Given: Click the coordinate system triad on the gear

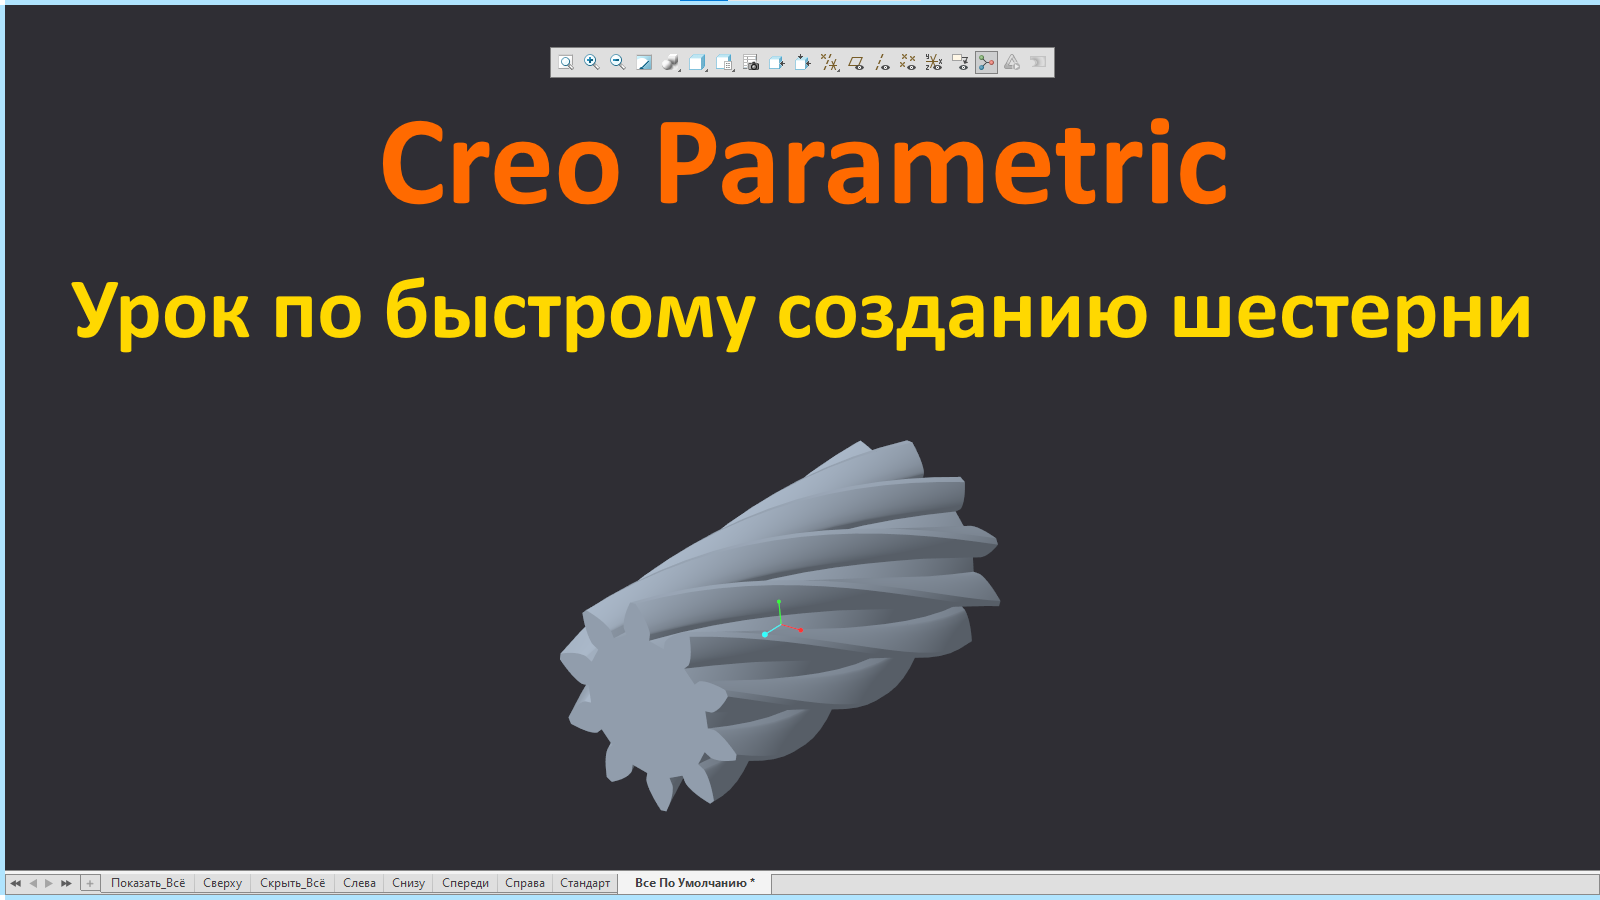Looking at the screenshot, I should [x=781, y=619].
